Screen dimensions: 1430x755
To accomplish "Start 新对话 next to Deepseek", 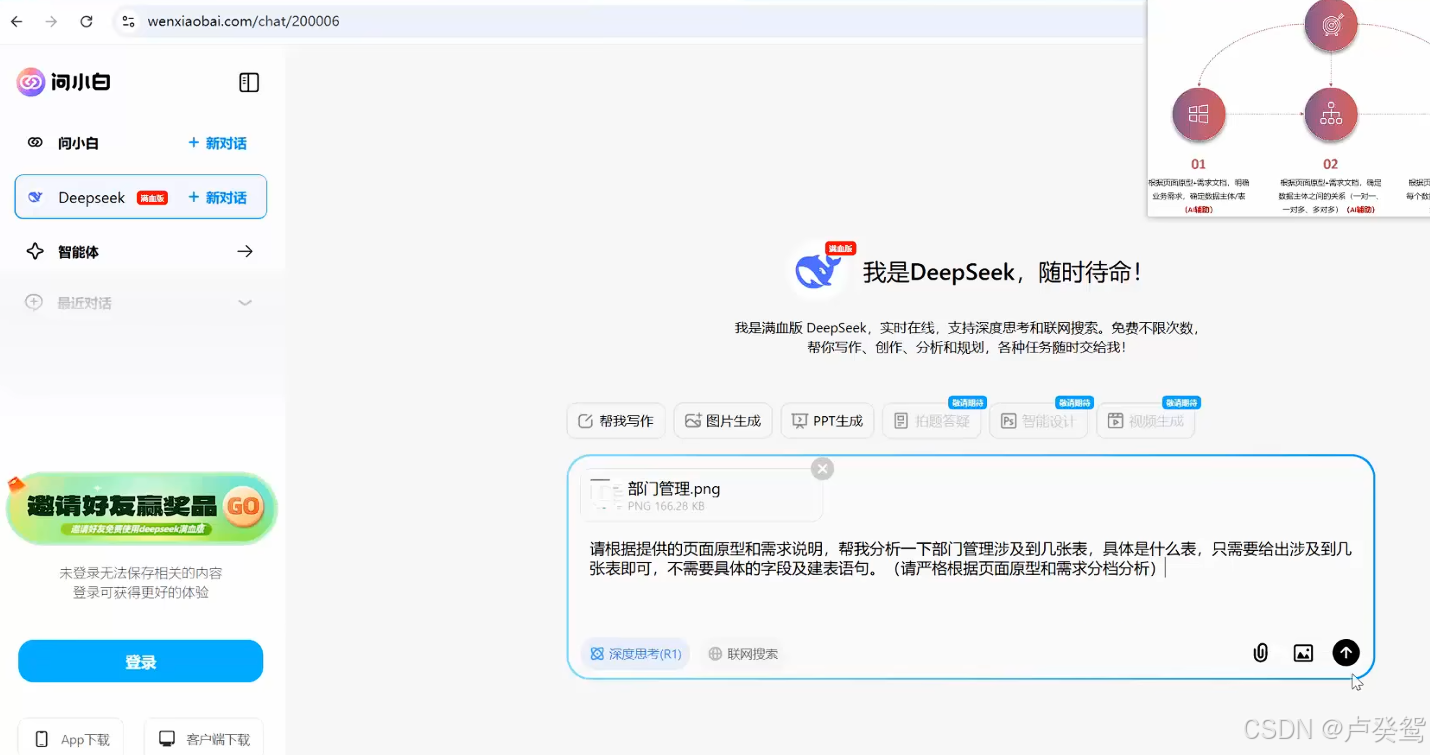I will coord(217,197).
